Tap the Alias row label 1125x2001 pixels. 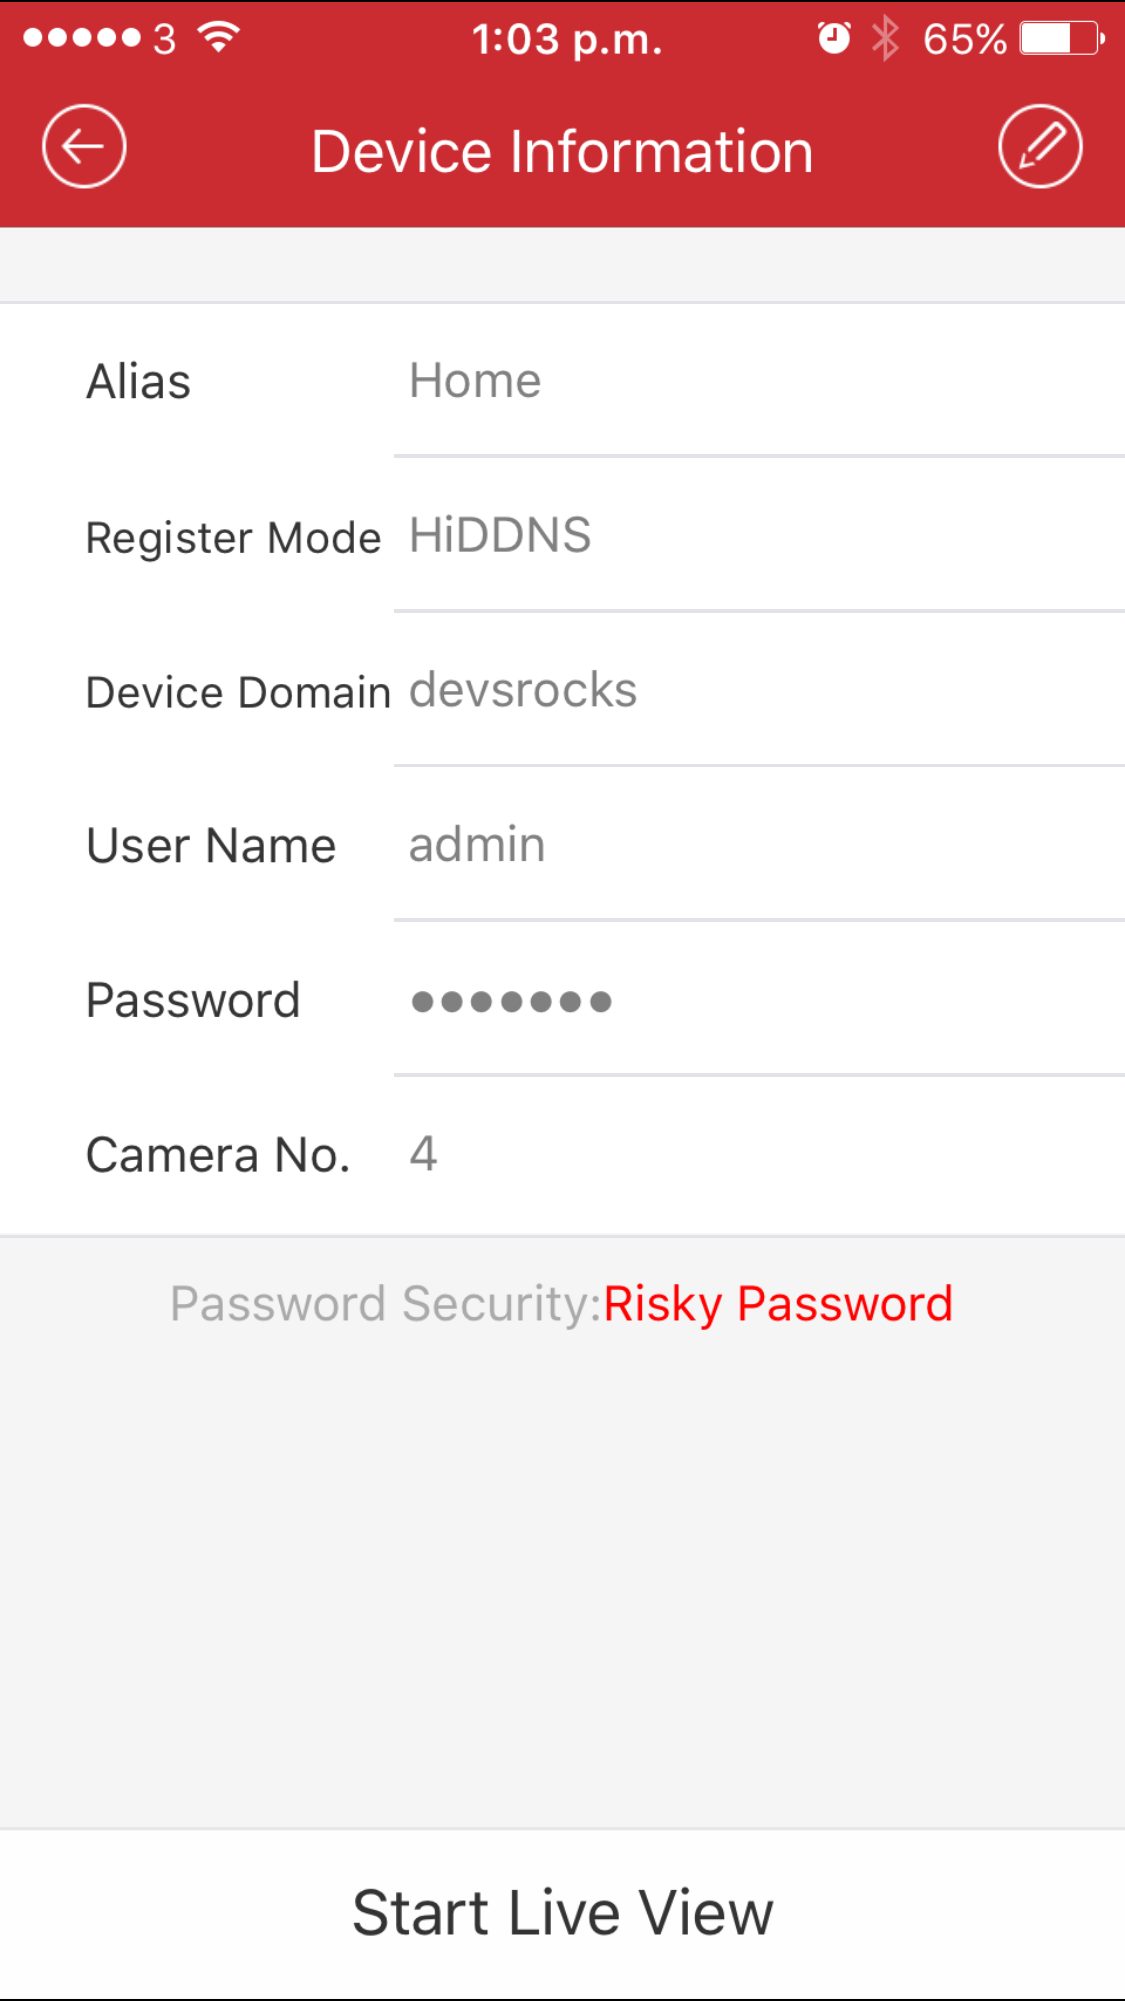point(138,382)
